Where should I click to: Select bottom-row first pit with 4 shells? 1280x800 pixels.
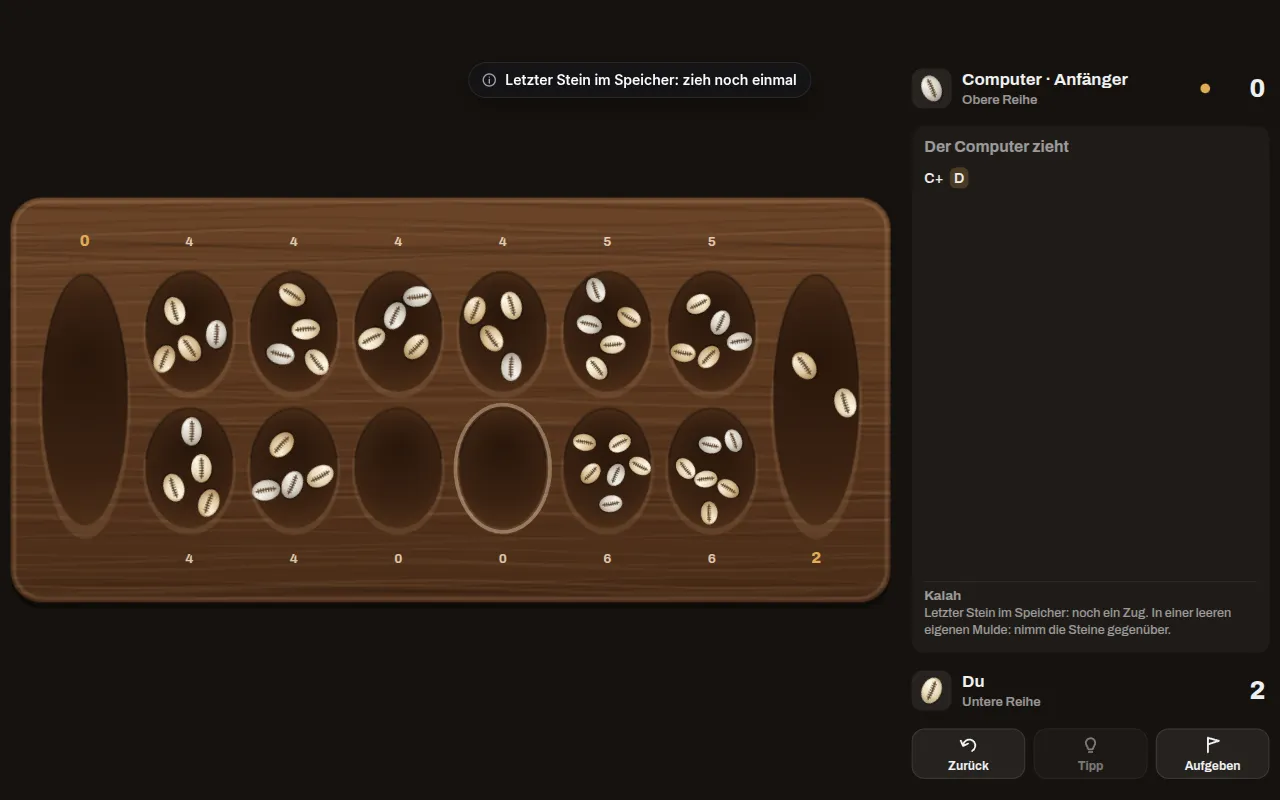pos(189,468)
